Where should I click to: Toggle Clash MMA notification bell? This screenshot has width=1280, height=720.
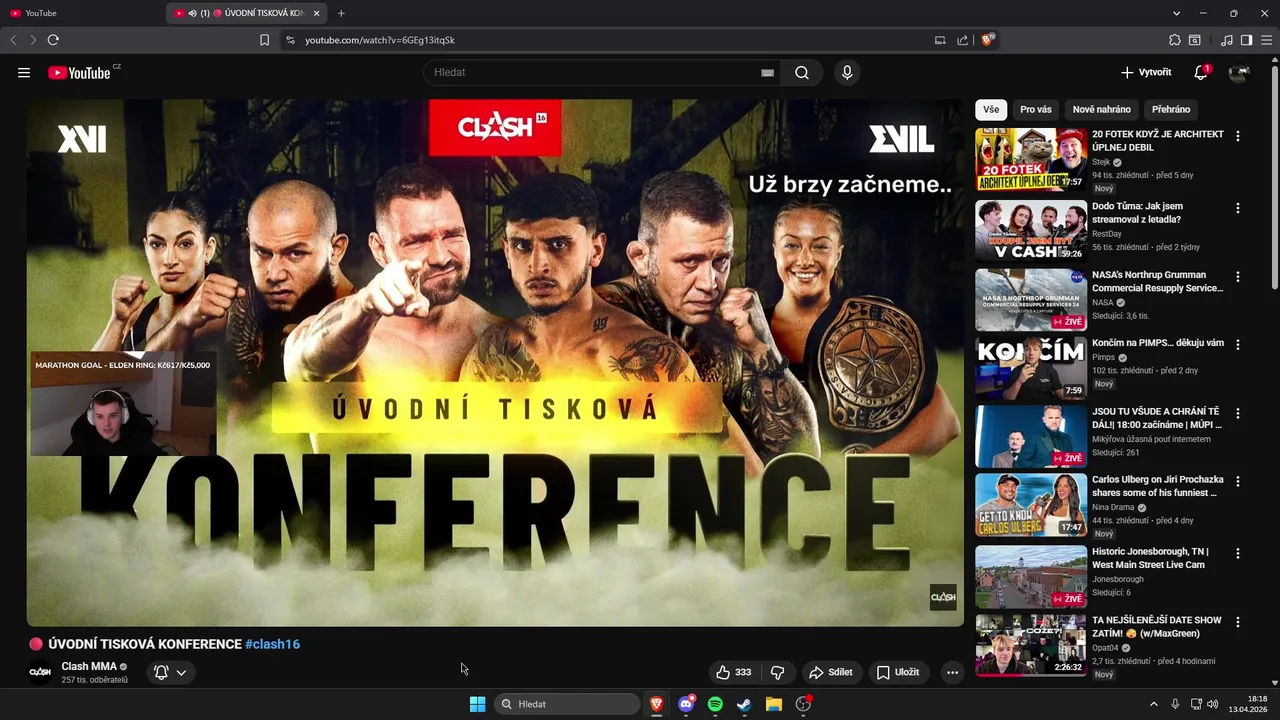click(161, 672)
